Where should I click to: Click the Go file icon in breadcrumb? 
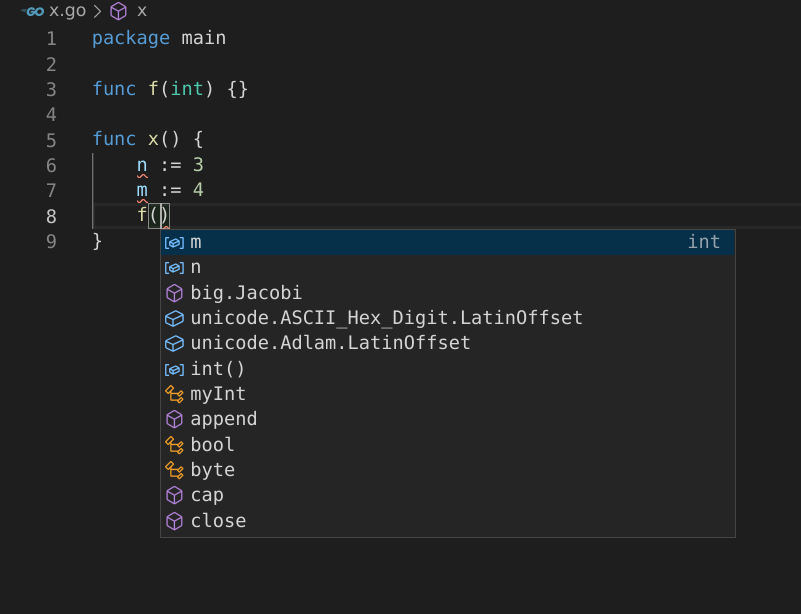pos(32,11)
